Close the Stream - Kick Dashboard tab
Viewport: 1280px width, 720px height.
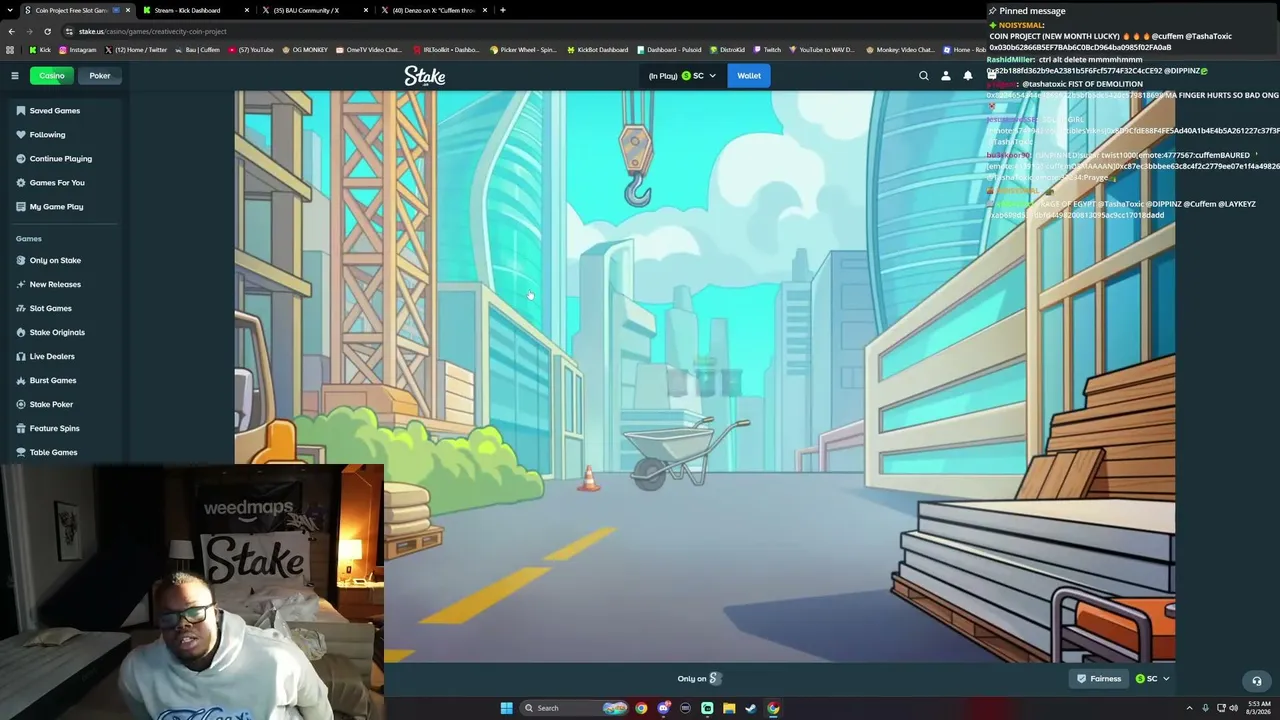[x=246, y=10]
